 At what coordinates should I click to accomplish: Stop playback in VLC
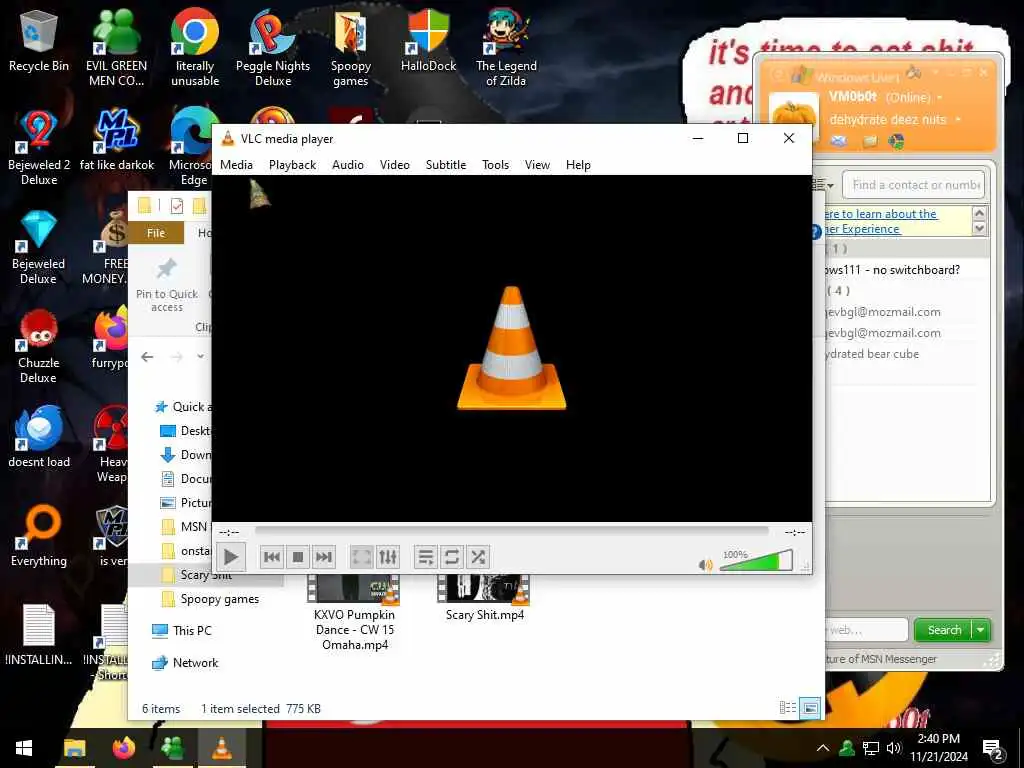(298, 557)
